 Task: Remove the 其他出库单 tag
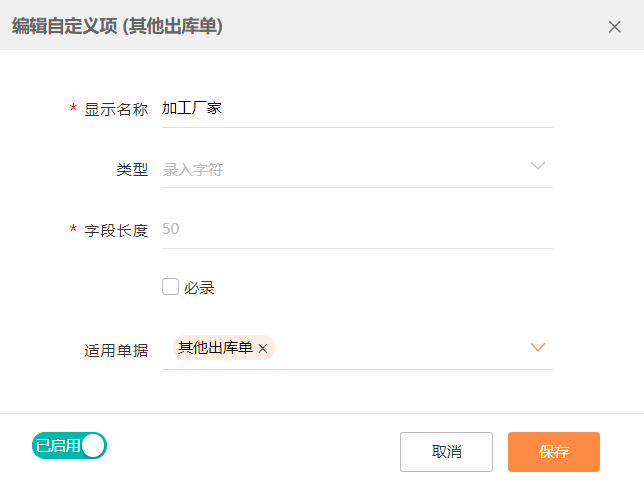tap(263, 348)
